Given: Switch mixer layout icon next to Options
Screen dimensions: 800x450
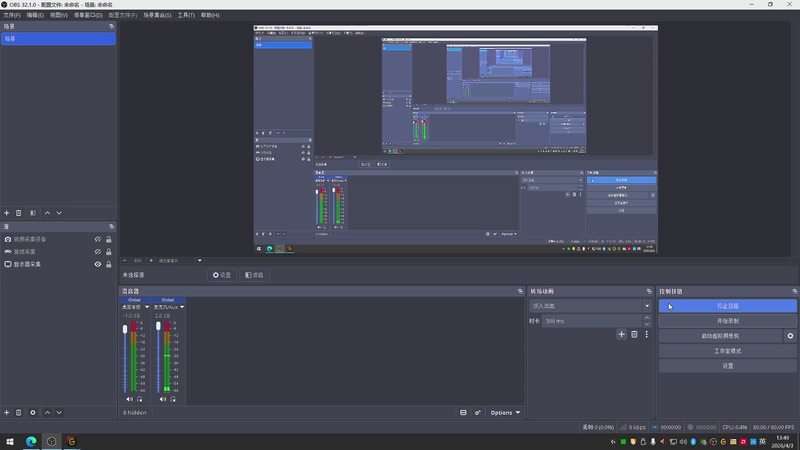Looking at the screenshot, I should click(463, 412).
